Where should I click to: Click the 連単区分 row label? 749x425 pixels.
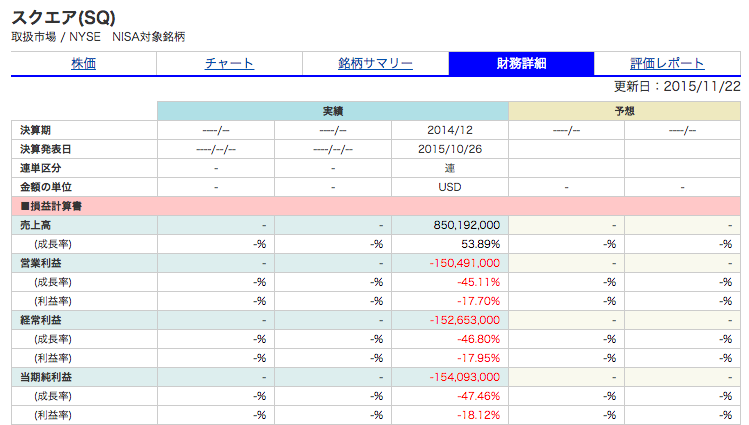pos(41,169)
